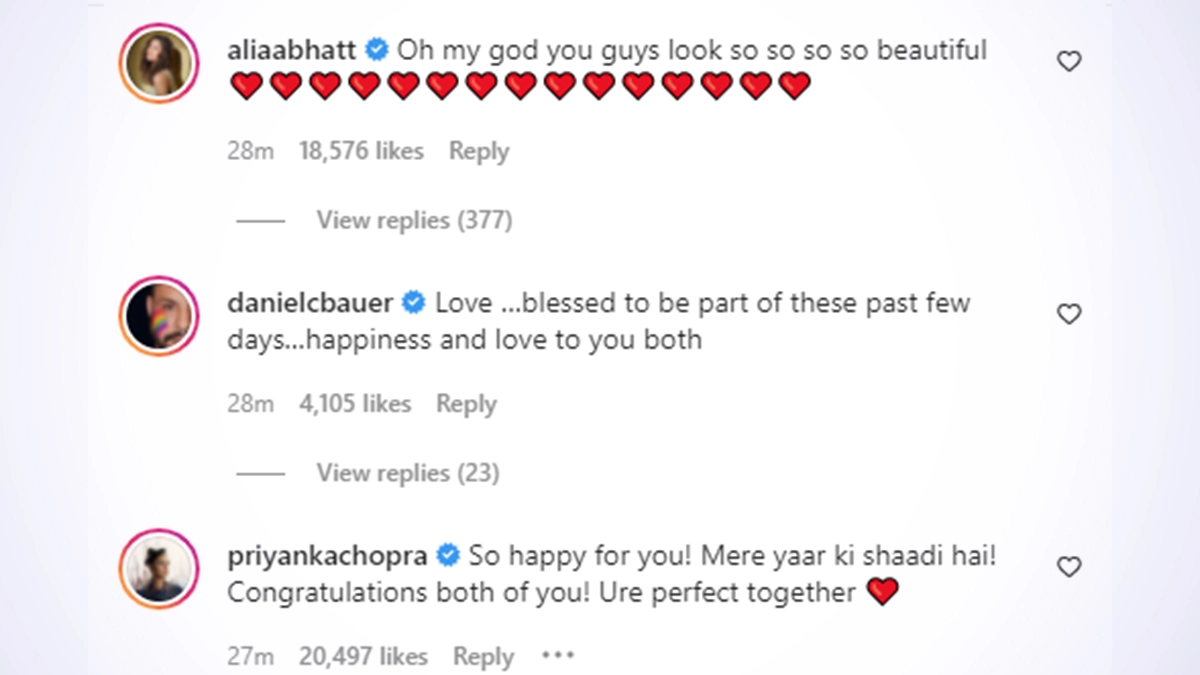Expand View replies (23)
The height and width of the screenshot is (675, 1200).
click(x=407, y=473)
